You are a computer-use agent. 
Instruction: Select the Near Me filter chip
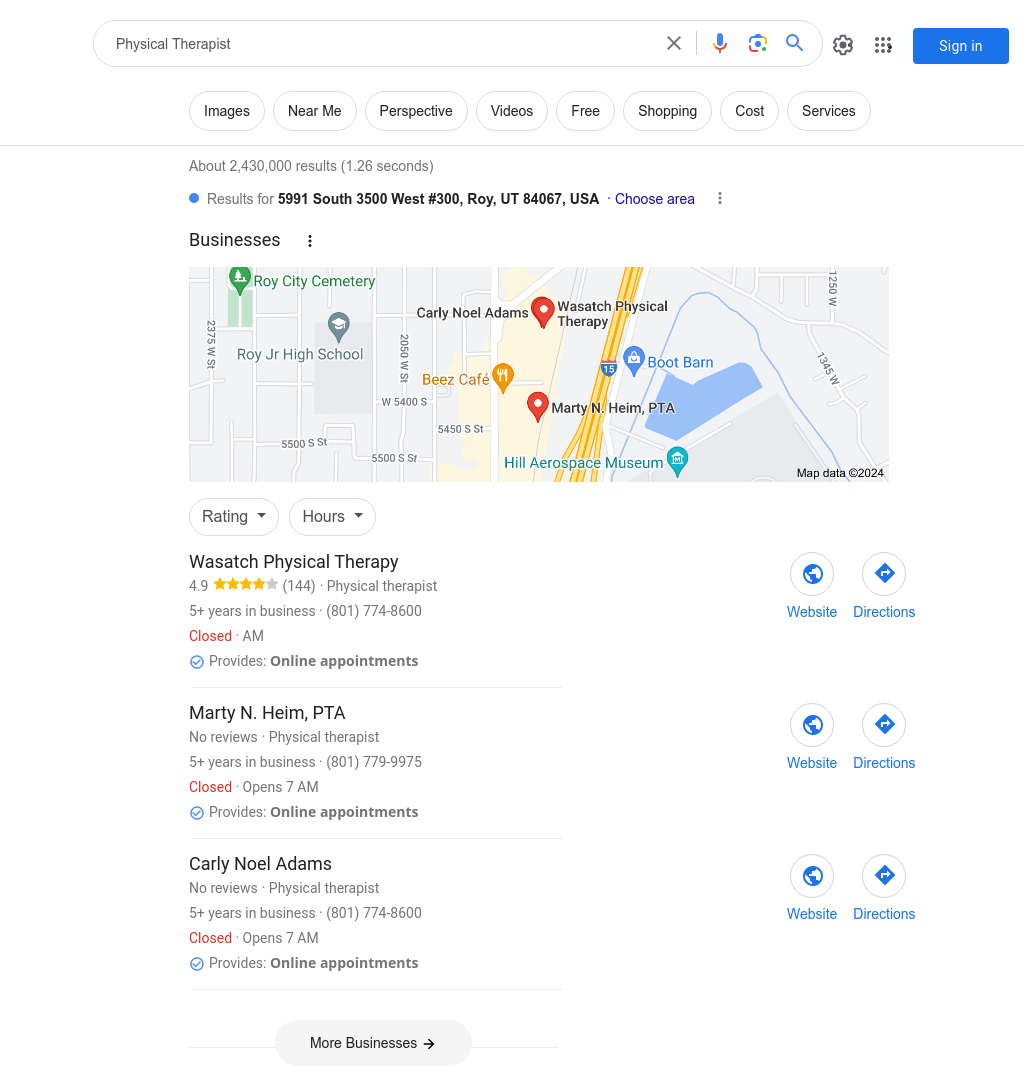pos(315,111)
